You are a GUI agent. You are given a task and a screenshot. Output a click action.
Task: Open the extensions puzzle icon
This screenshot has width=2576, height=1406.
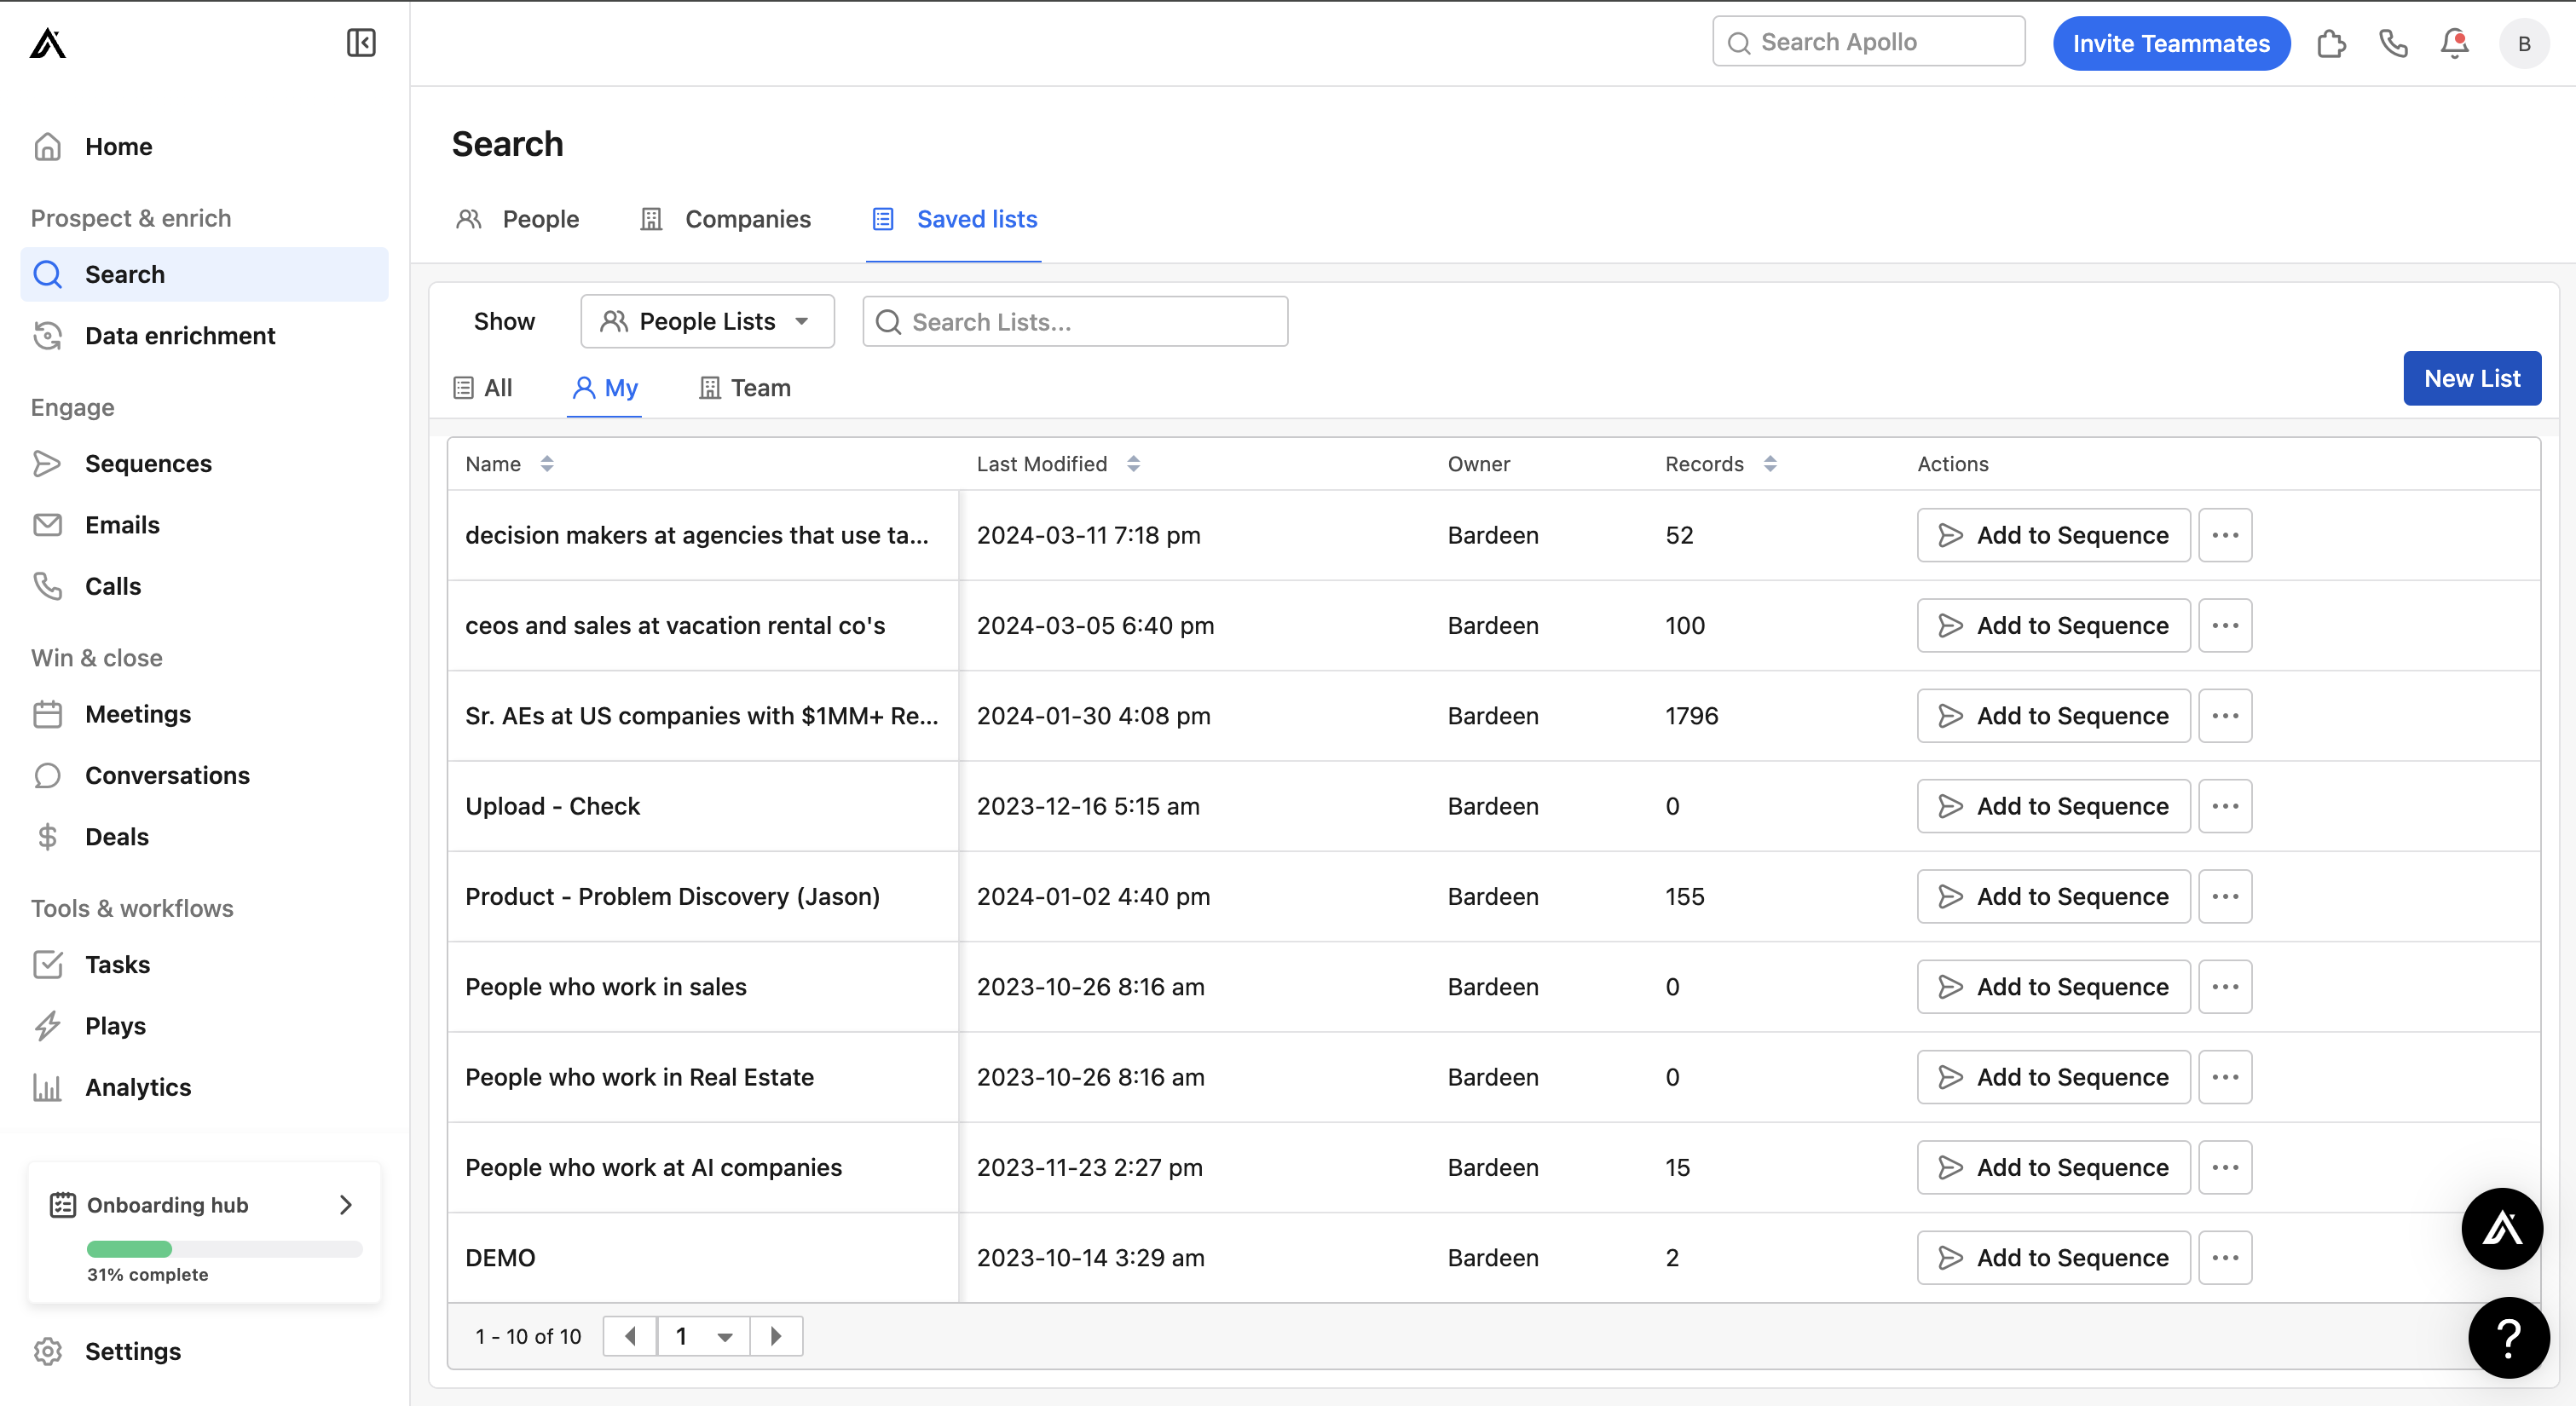[2331, 43]
